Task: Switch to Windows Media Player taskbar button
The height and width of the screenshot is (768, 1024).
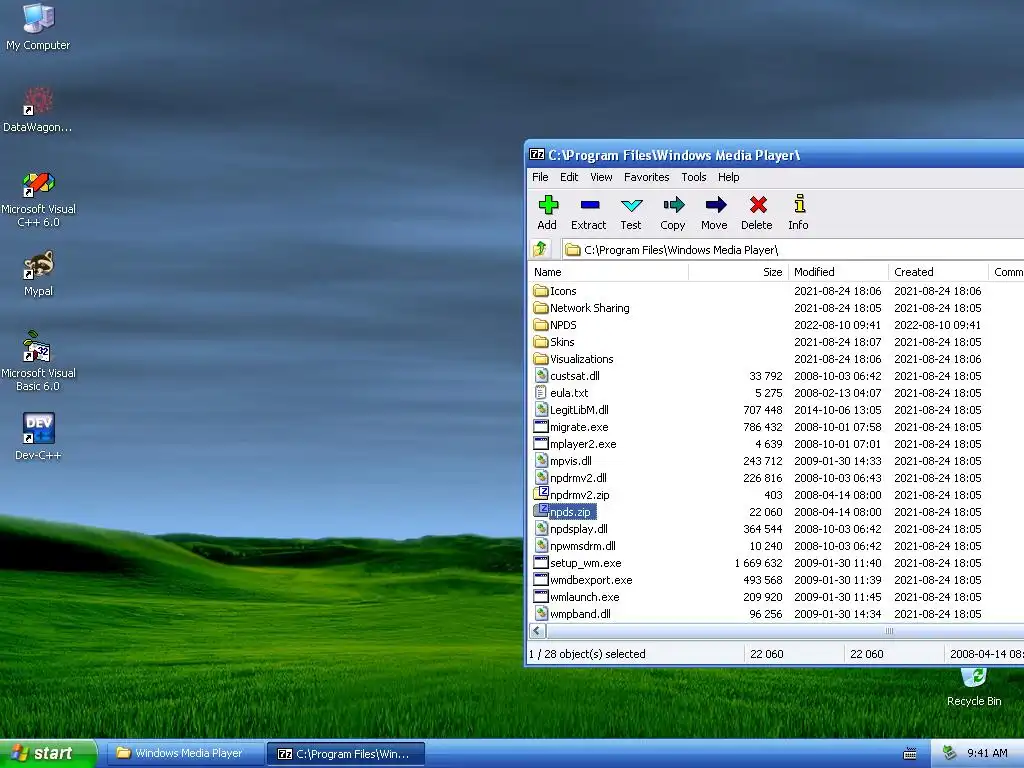Action: click(184, 753)
